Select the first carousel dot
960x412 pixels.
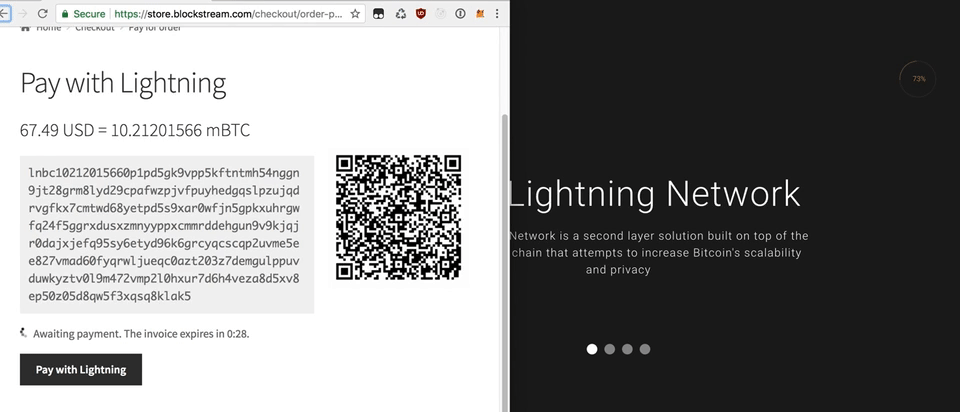click(592, 349)
